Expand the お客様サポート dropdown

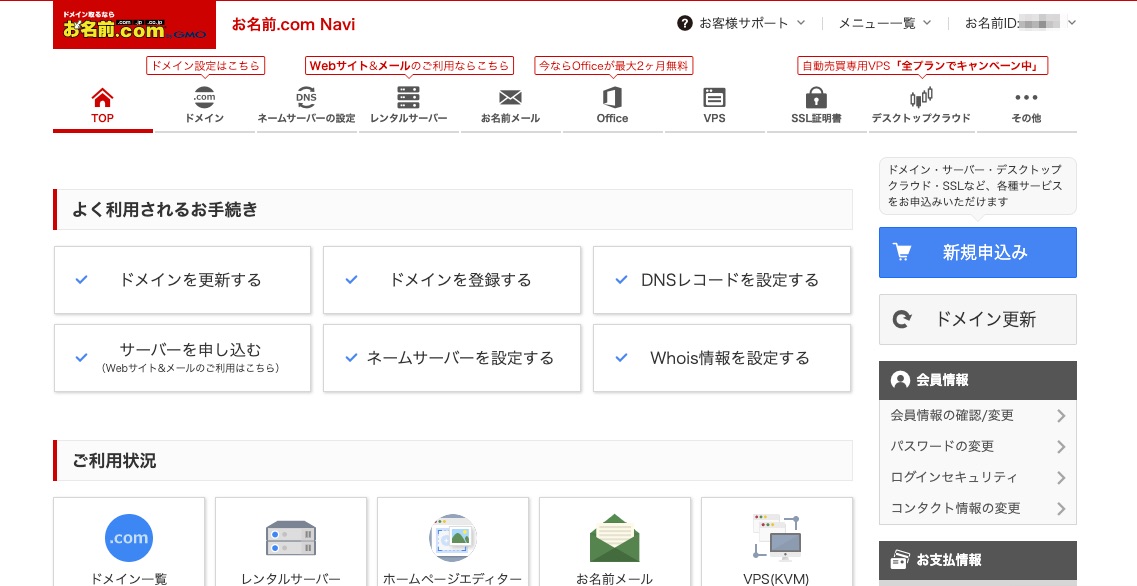click(752, 23)
